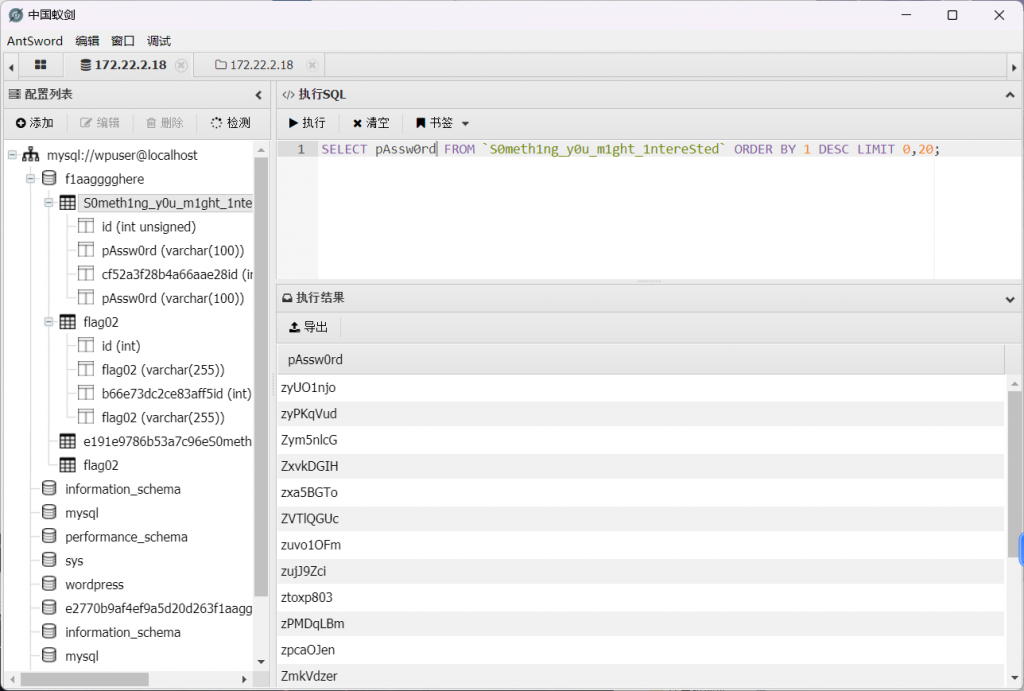Open the 书签 bookmark dropdown
Viewport: 1024px width, 691px height.
(x=442, y=123)
